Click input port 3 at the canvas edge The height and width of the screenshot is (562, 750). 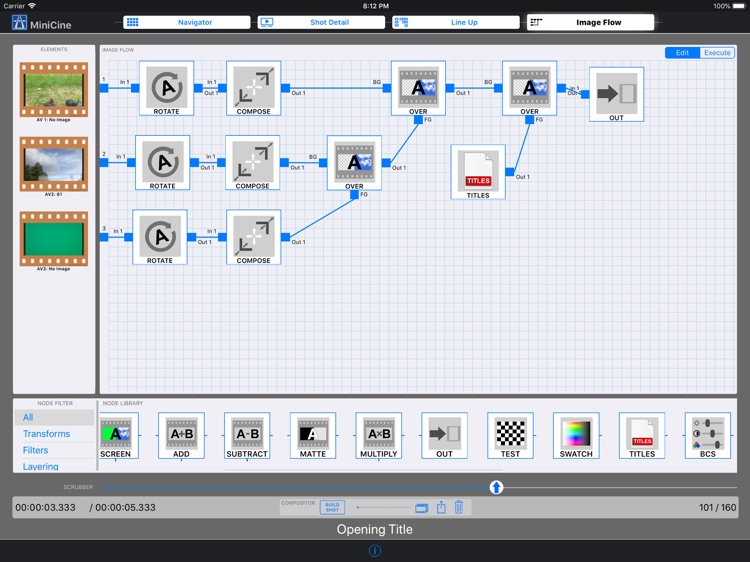(x=104, y=237)
